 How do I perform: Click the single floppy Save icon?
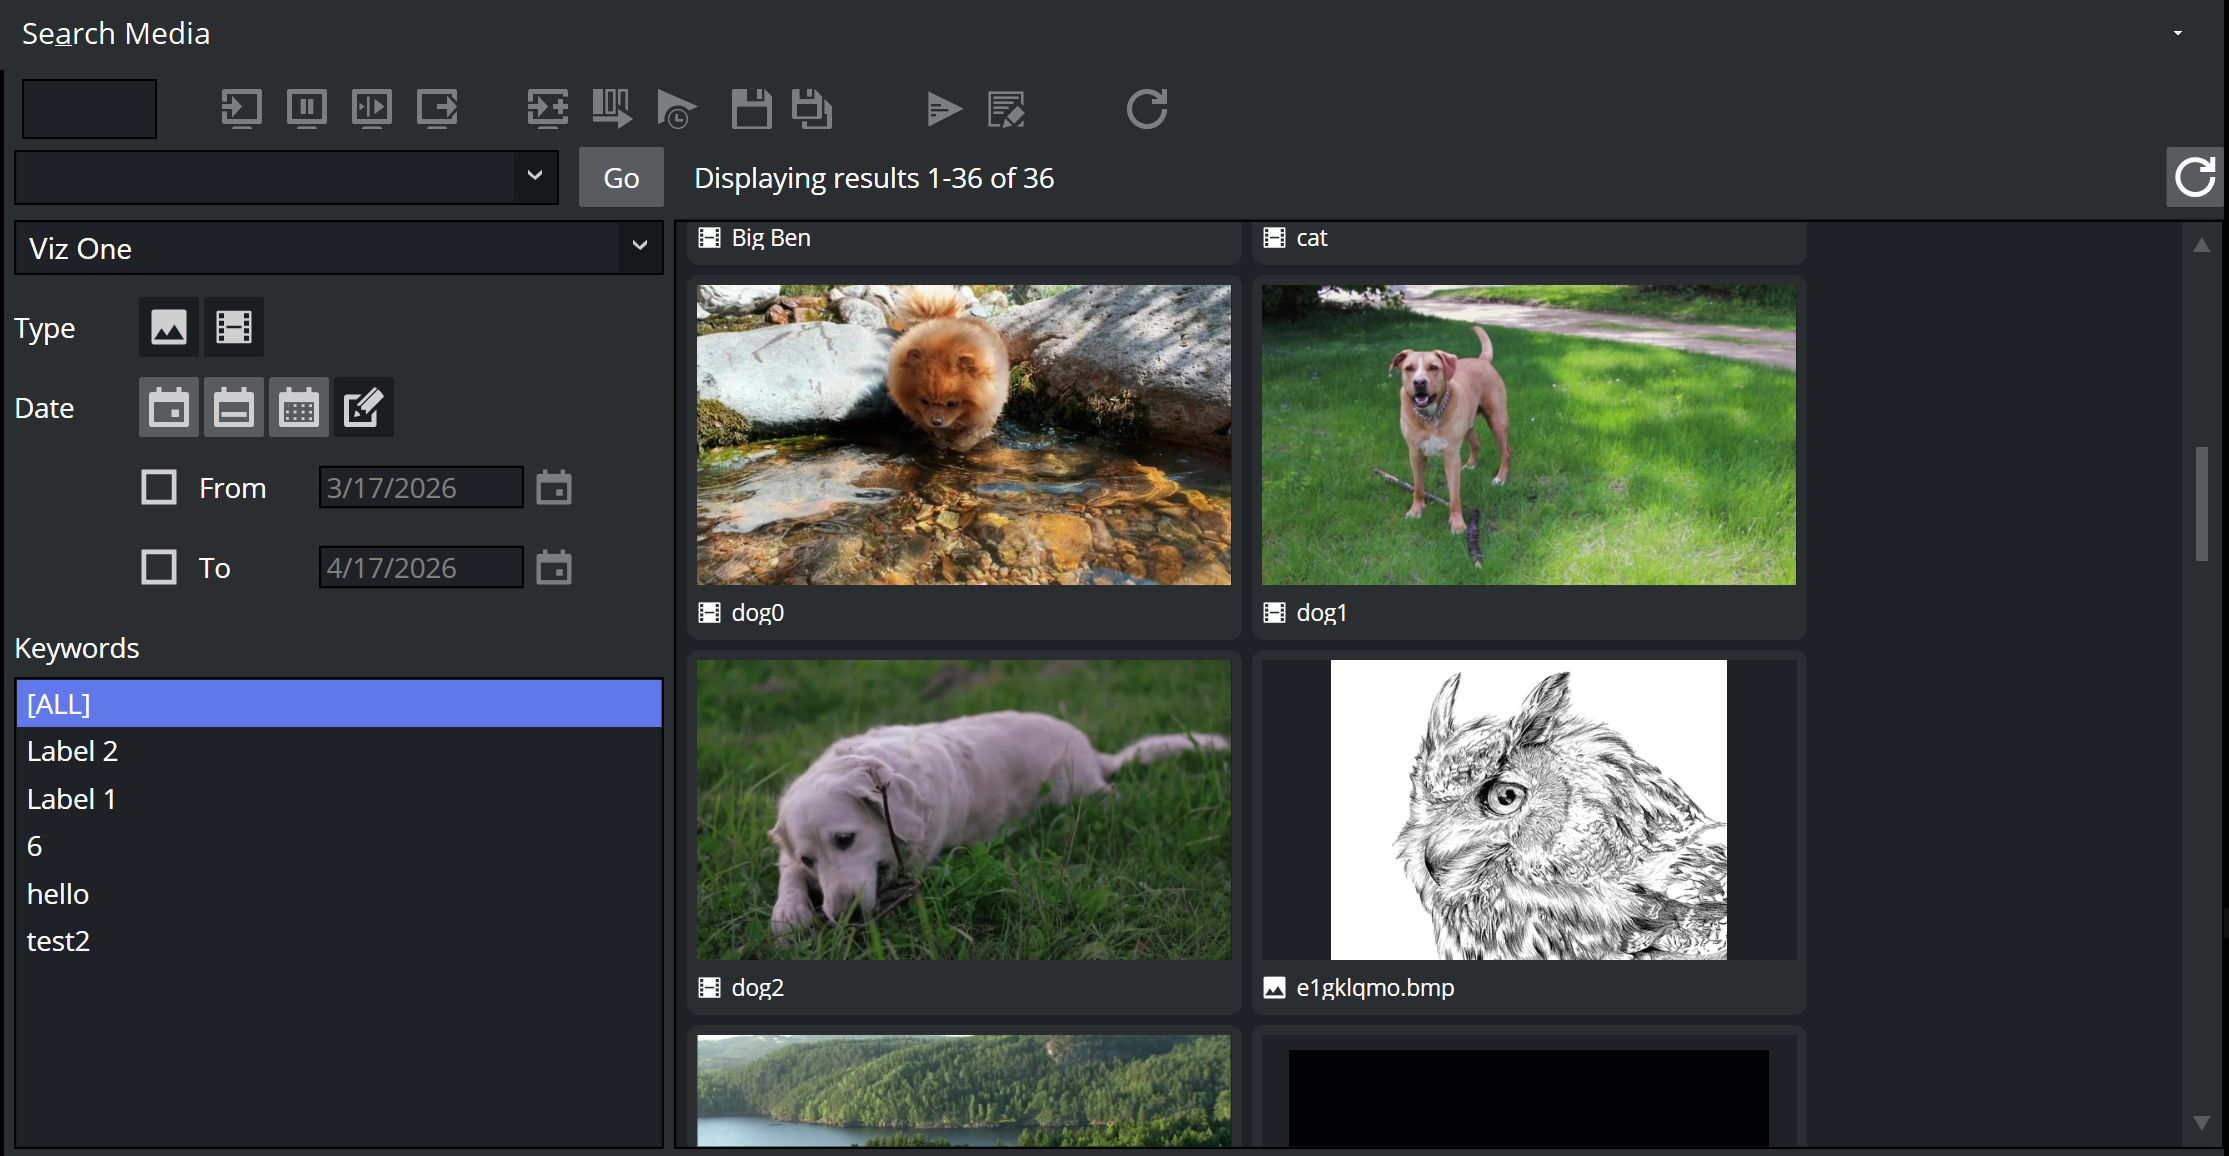tap(751, 108)
